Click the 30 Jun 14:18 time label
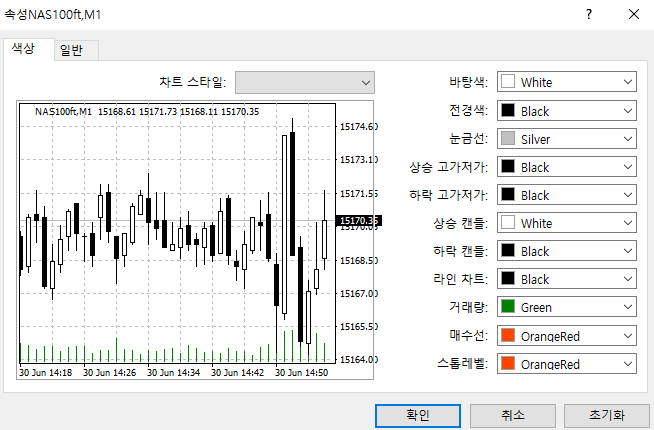The height and width of the screenshot is (430, 654). 45,372
